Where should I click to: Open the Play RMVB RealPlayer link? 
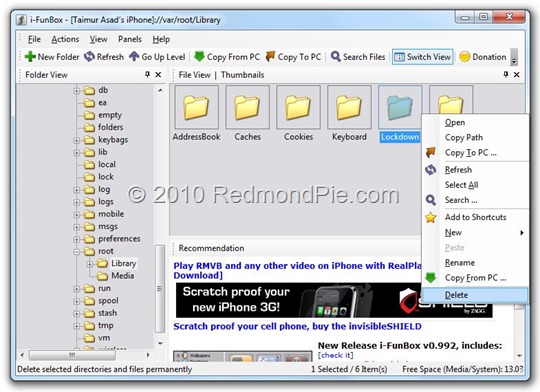[x=297, y=270]
